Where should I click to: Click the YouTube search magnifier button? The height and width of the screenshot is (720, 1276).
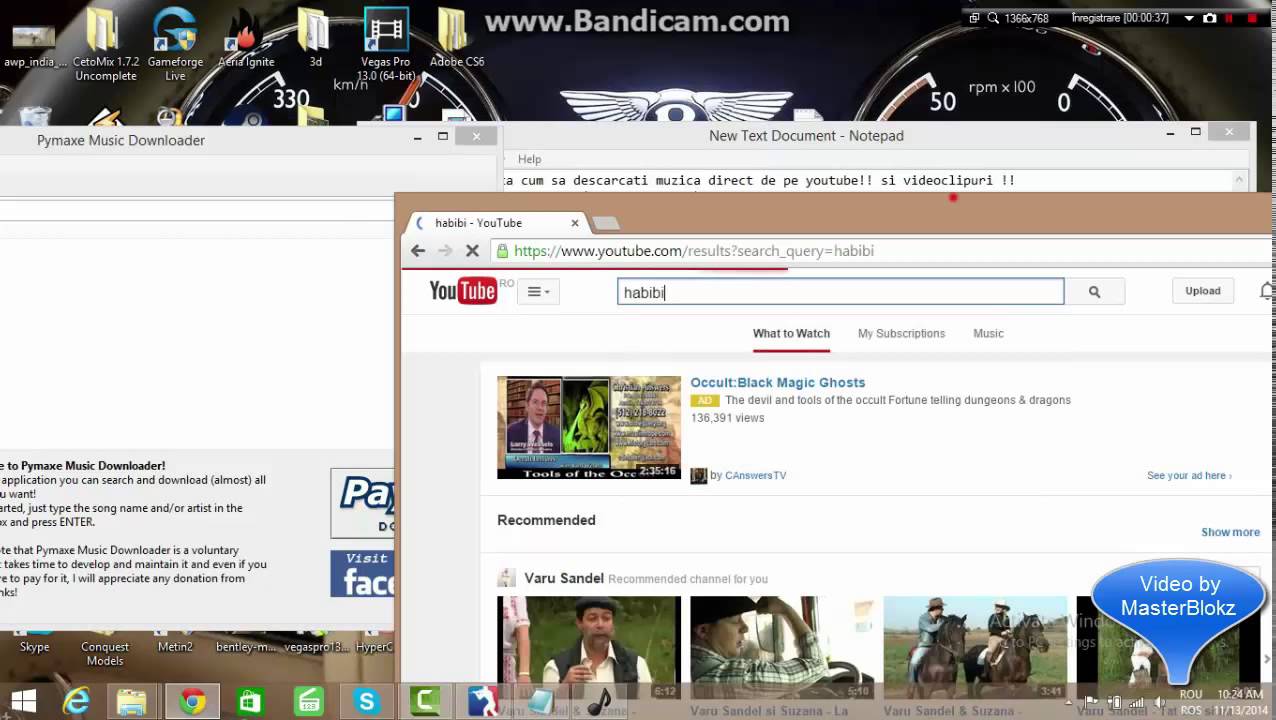point(1094,292)
